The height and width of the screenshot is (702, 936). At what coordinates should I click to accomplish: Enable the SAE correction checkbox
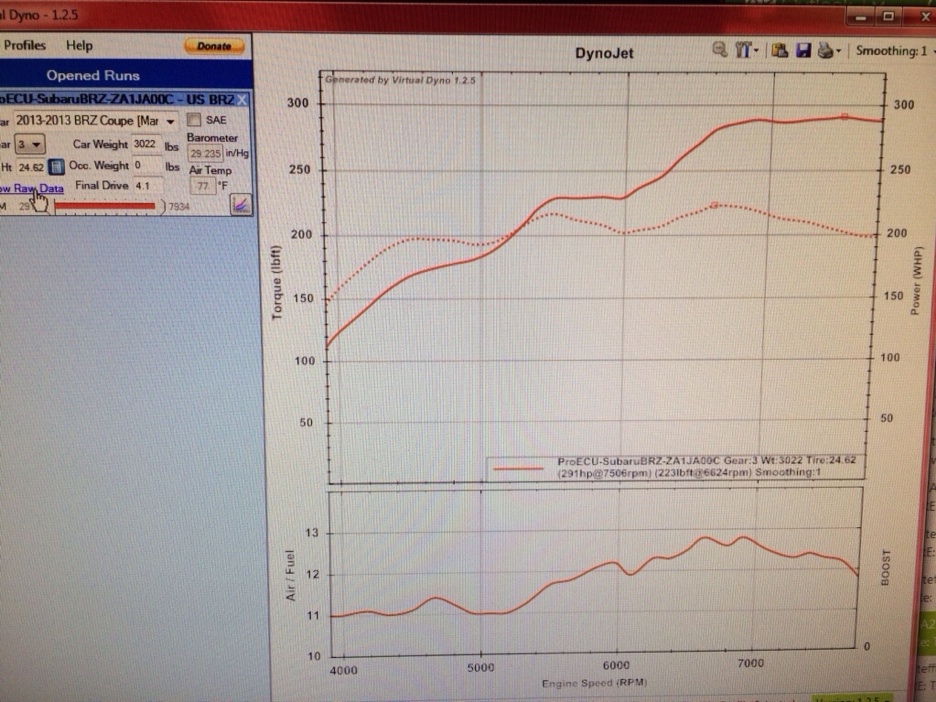[194, 121]
